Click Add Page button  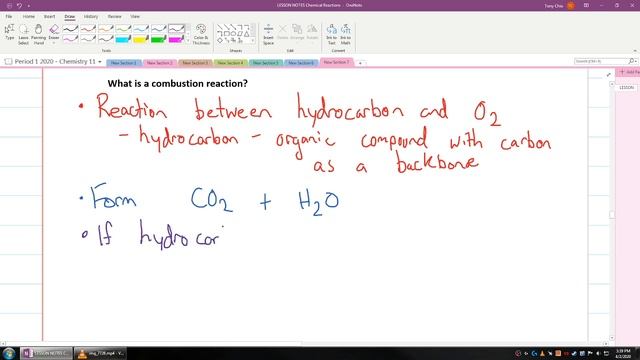coord(630,72)
